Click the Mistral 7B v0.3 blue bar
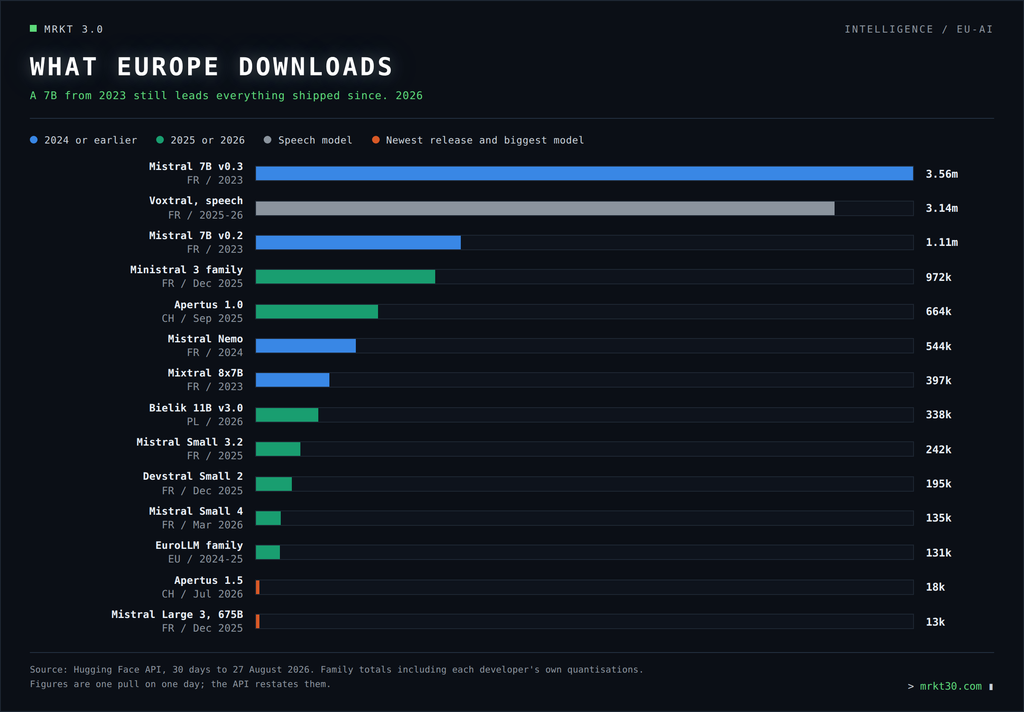Screen dimensions: 1024x712 coord(584,173)
